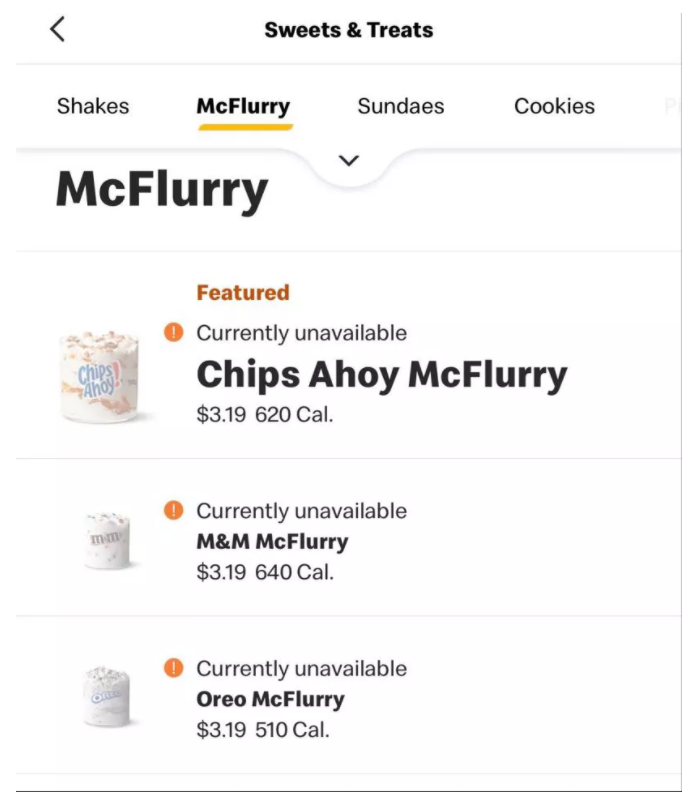Image resolution: width=695 pixels, height=797 pixels.
Task: Open the Cookies tab
Action: pyautogui.click(x=554, y=106)
